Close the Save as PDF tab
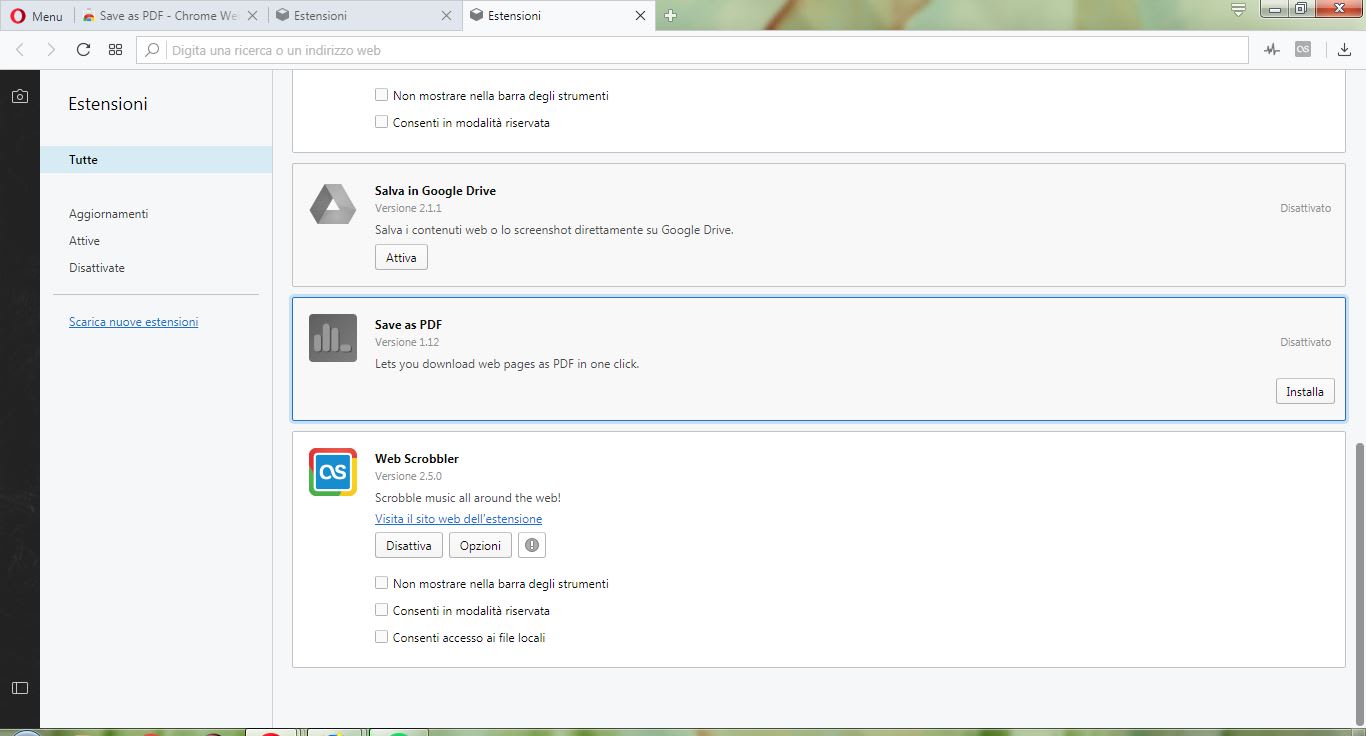The image size is (1366, 736). 253,16
